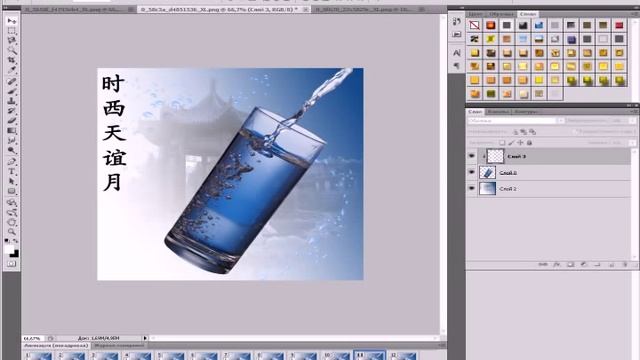The height and width of the screenshot is (360, 640).
Task: Open the layer blend mode dropdown
Action: coord(516,121)
